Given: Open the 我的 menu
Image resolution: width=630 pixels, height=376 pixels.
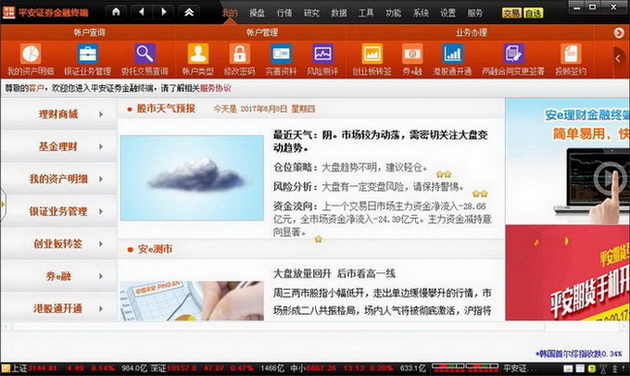Looking at the screenshot, I should click(230, 13).
